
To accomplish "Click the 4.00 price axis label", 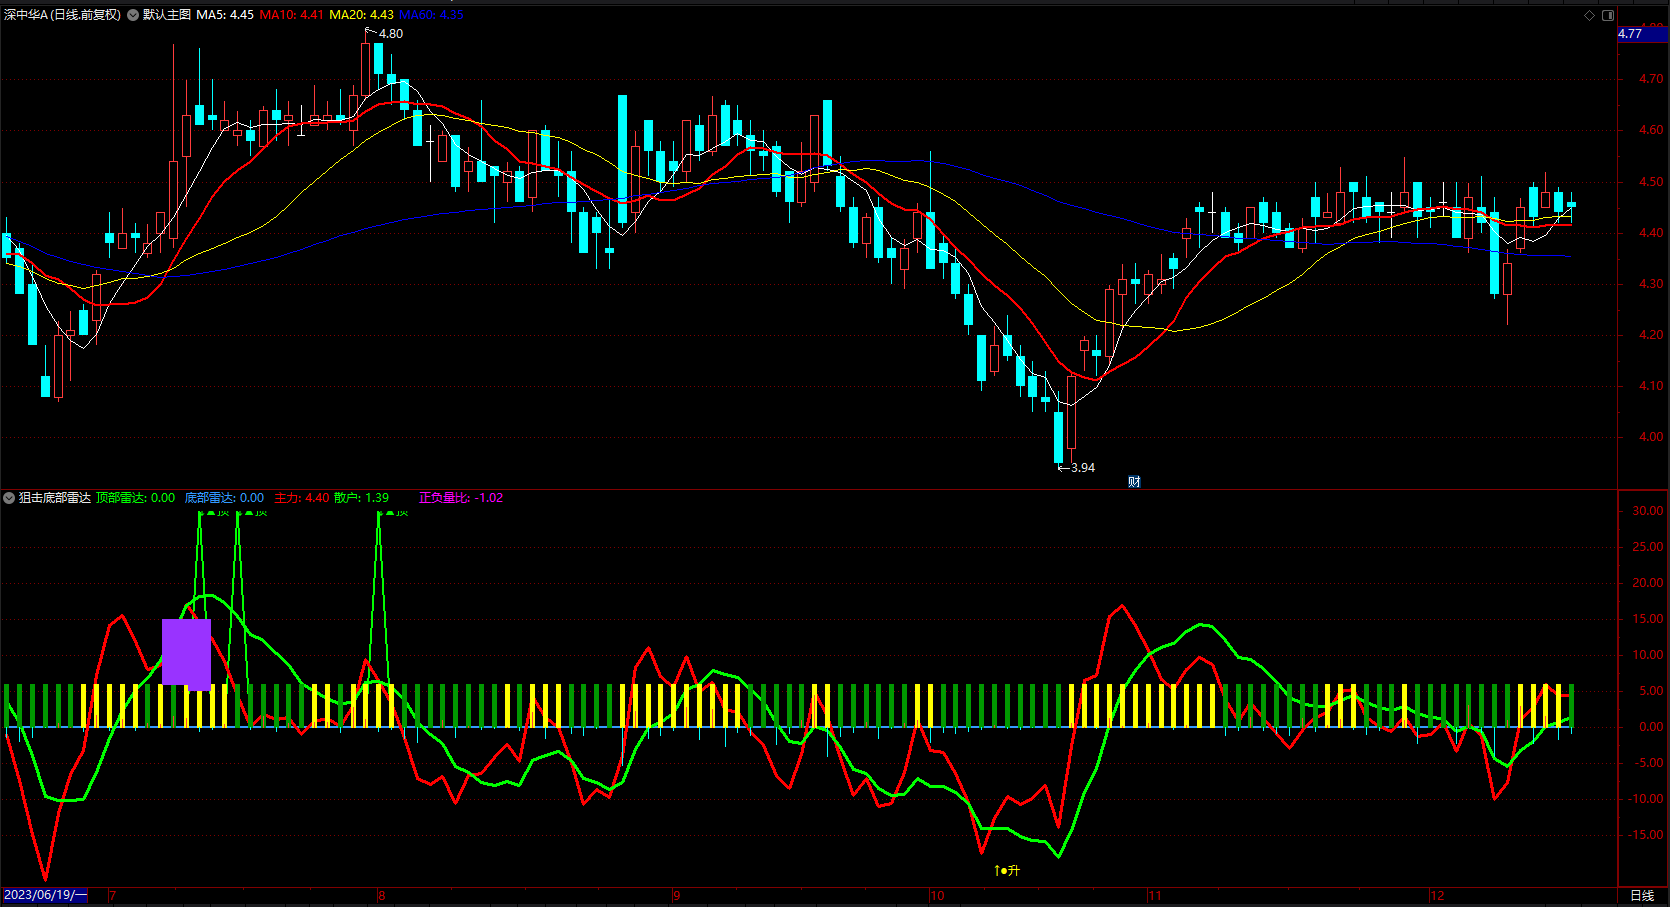I will coord(1651,437).
